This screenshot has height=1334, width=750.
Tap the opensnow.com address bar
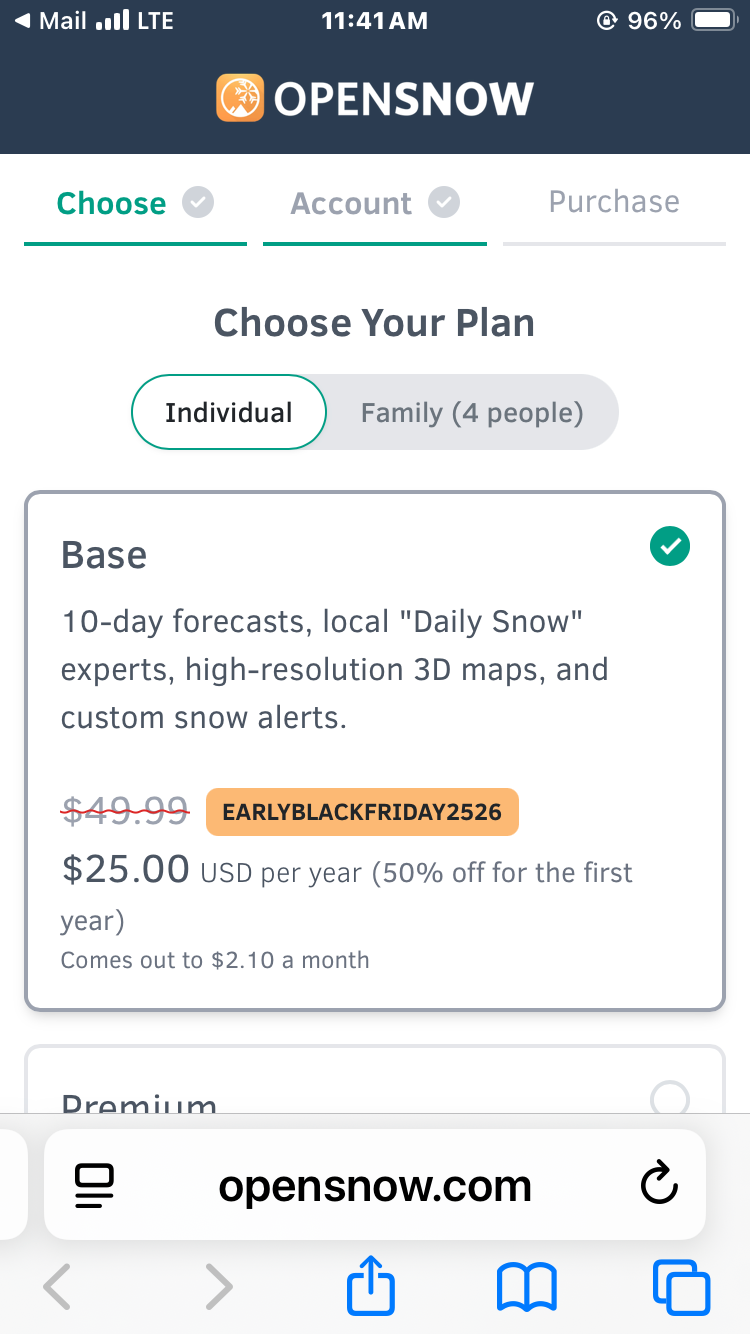(x=375, y=1186)
